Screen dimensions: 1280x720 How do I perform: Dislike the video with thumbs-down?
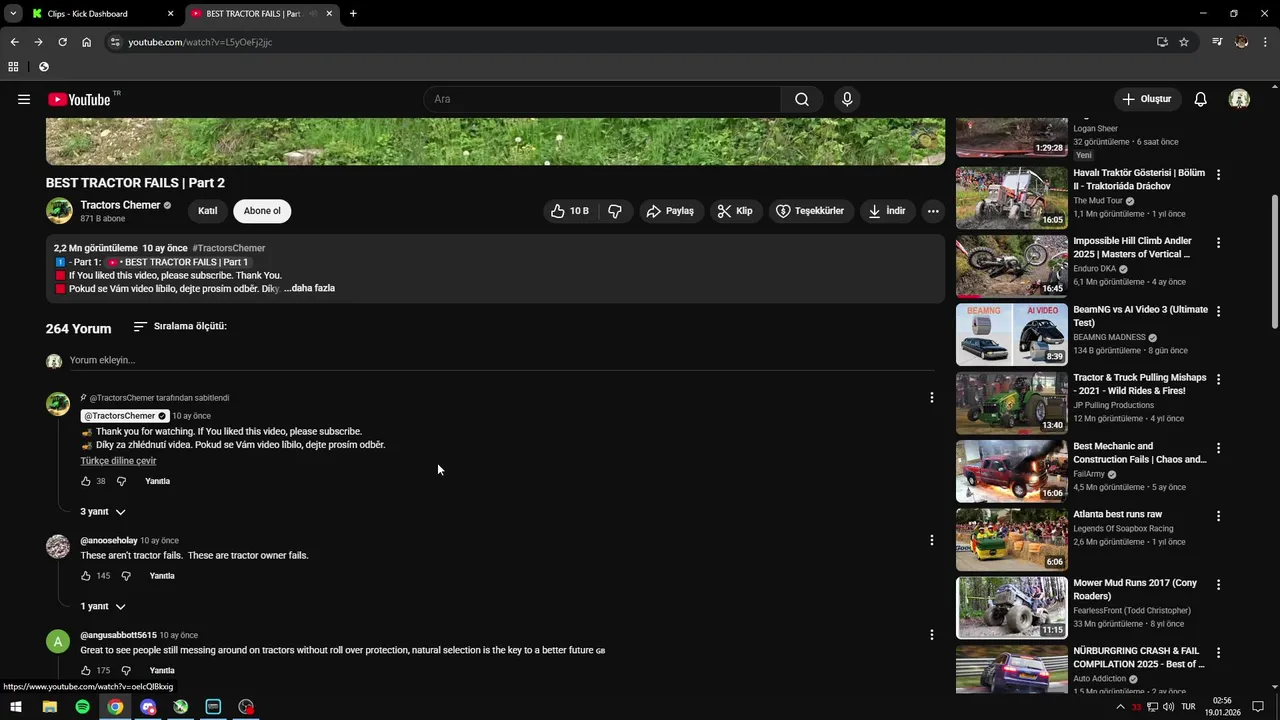[x=615, y=211]
